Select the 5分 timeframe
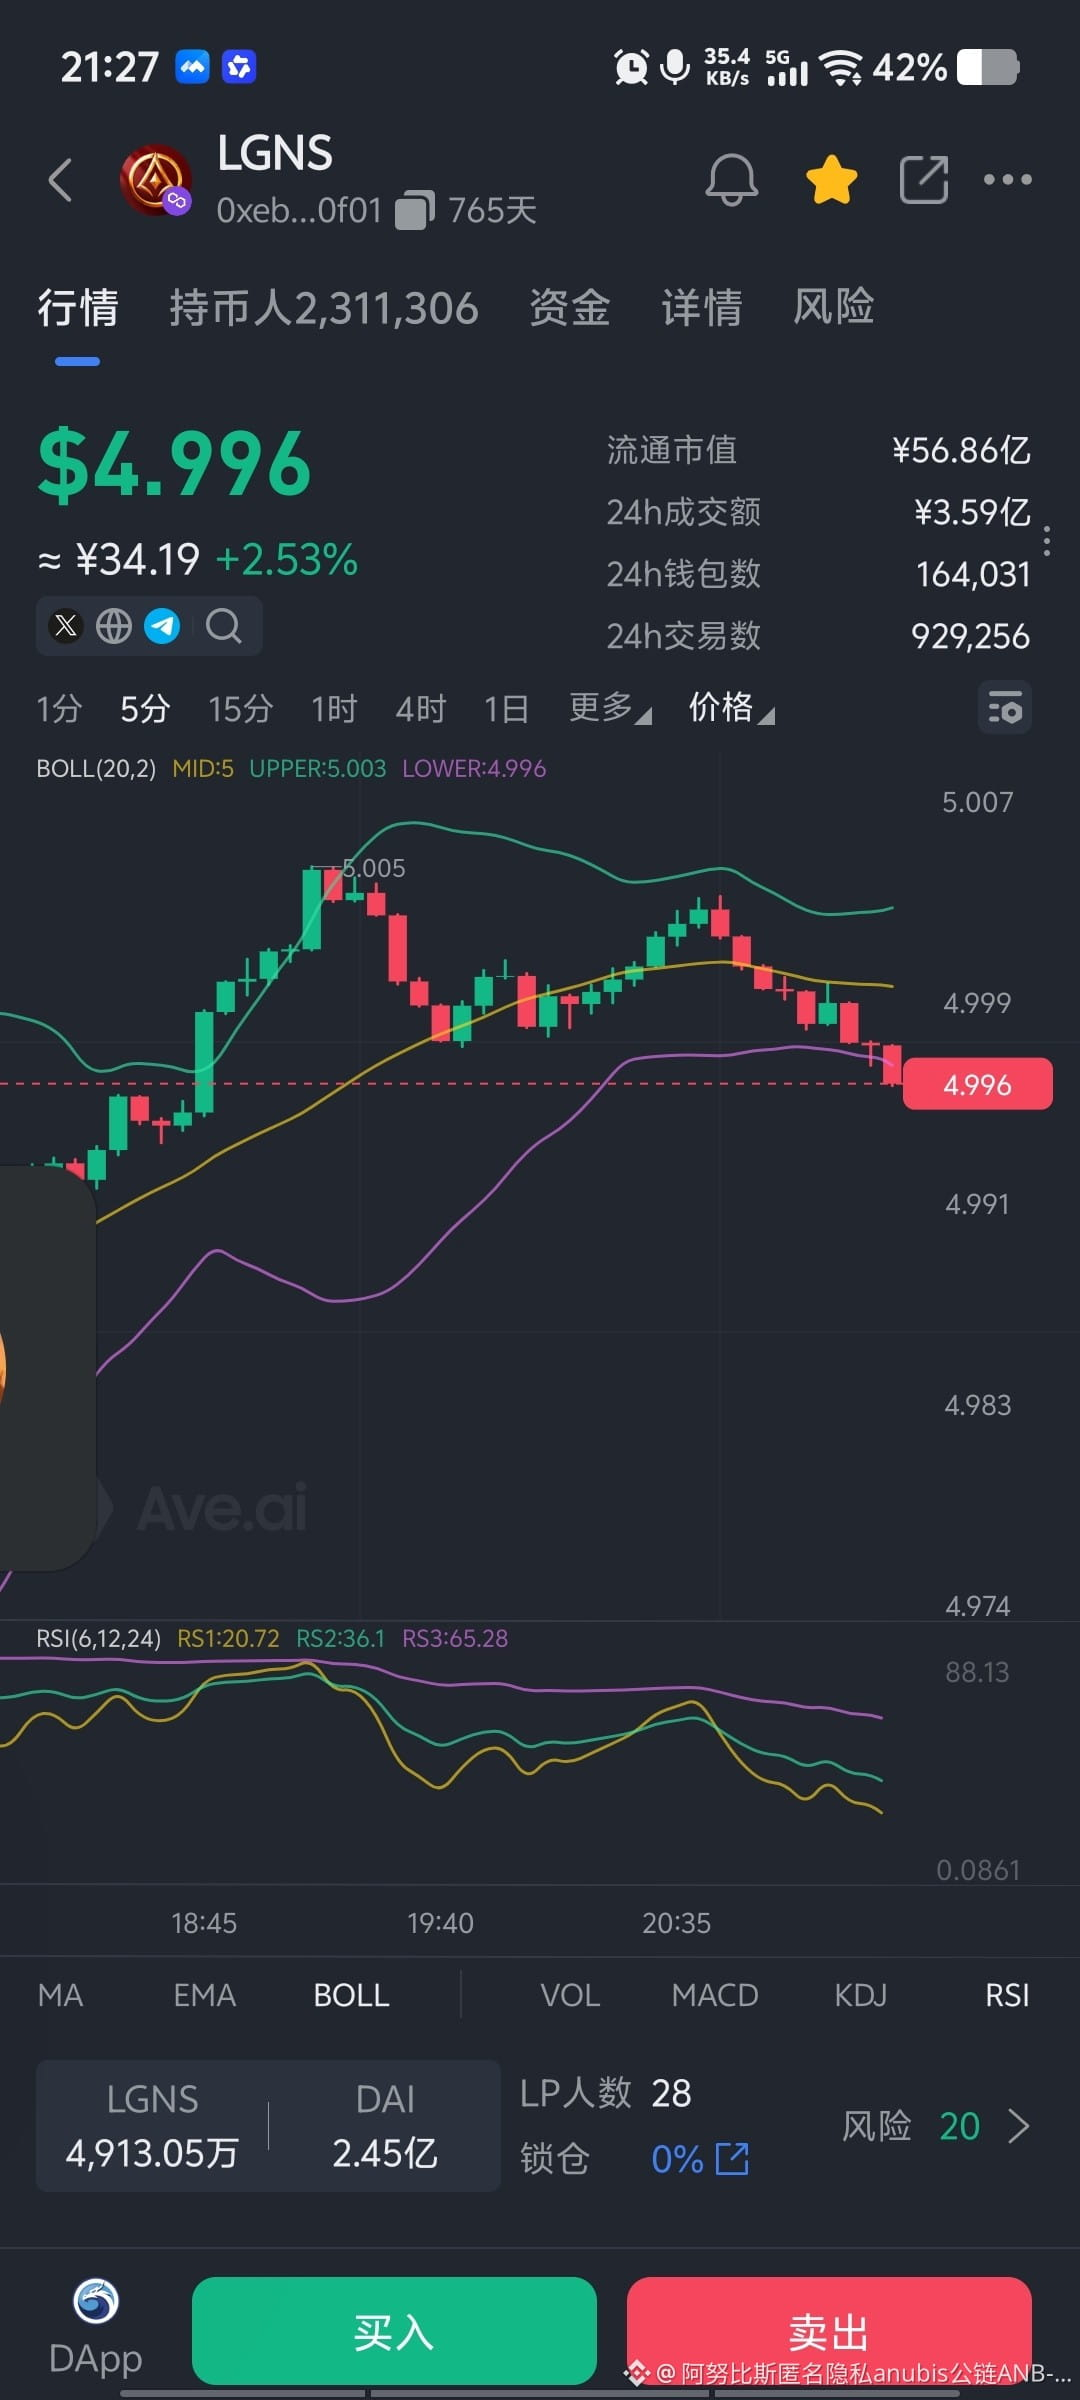 [x=145, y=708]
